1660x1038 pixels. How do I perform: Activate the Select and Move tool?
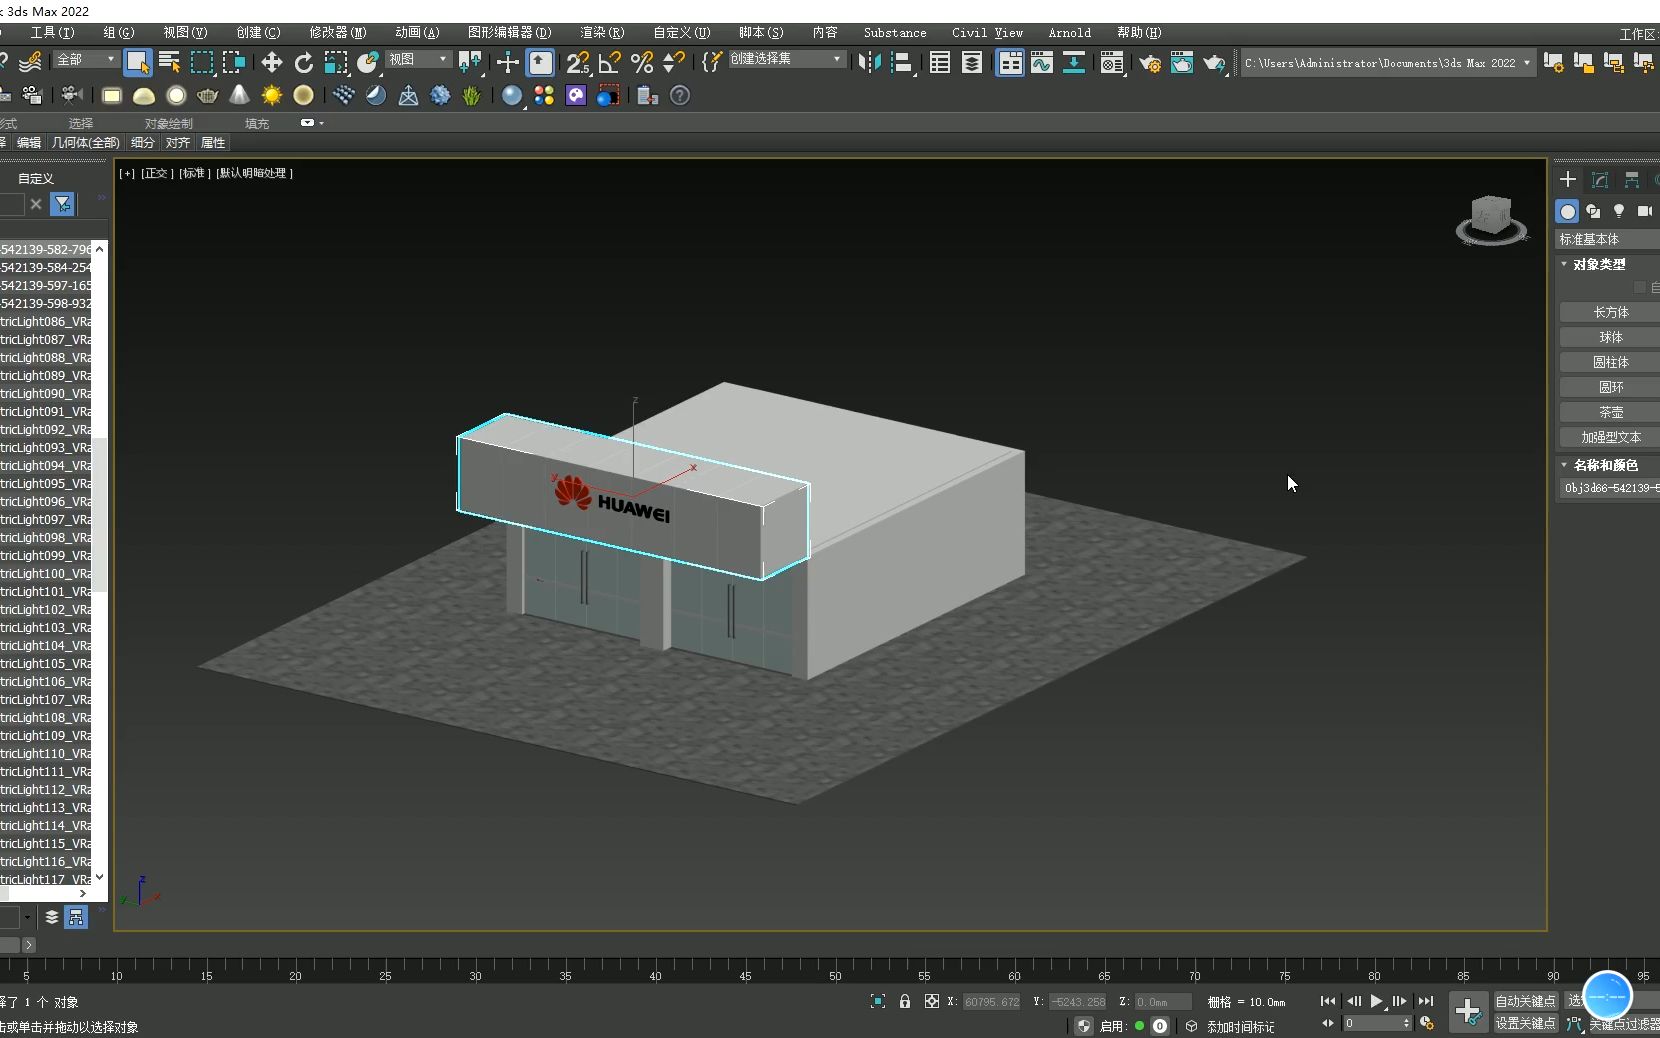click(271, 62)
